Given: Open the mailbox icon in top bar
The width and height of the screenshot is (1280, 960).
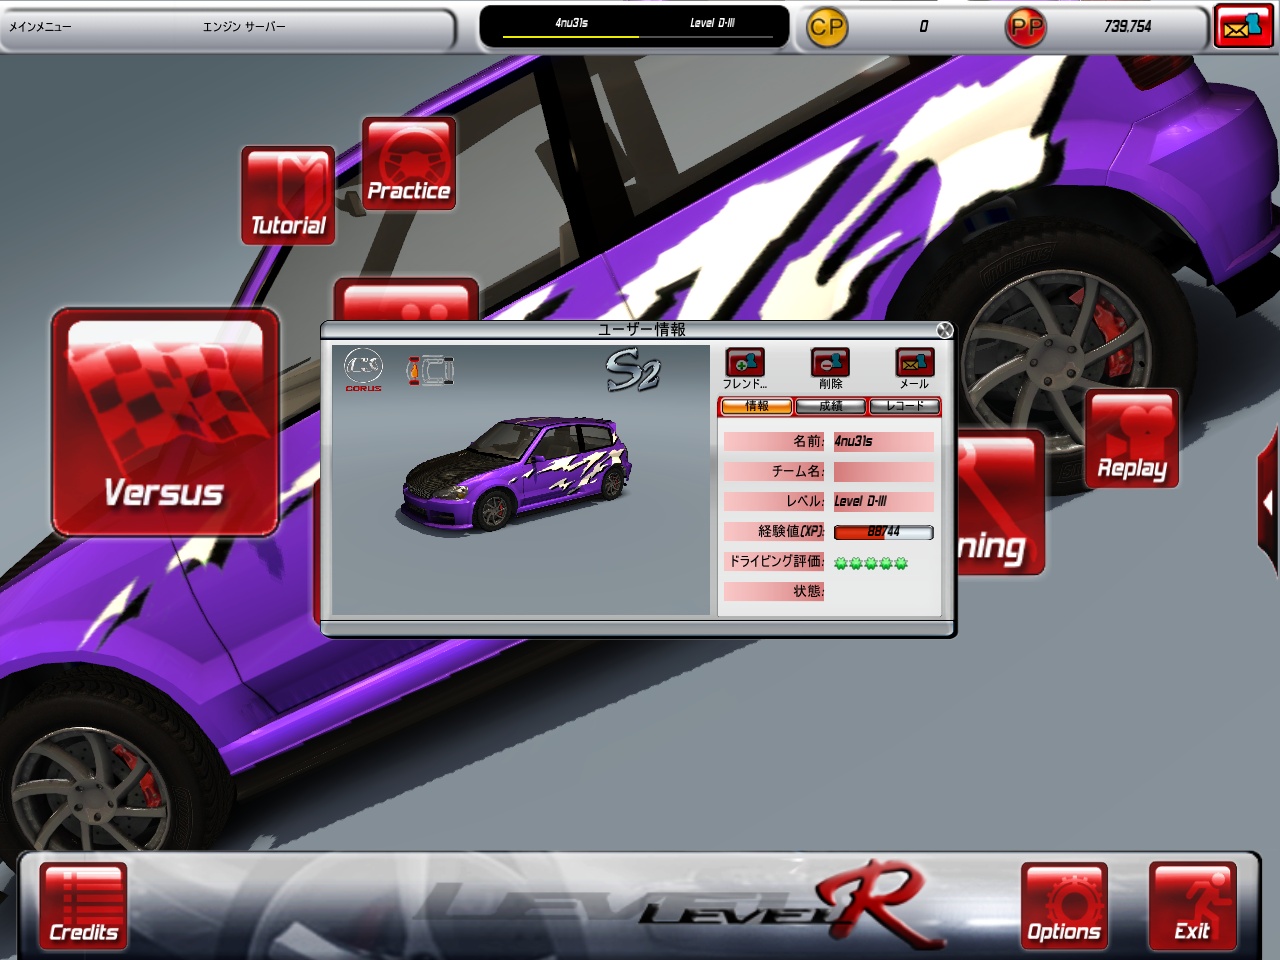Looking at the screenshot, I should [x=1243, y=26].
